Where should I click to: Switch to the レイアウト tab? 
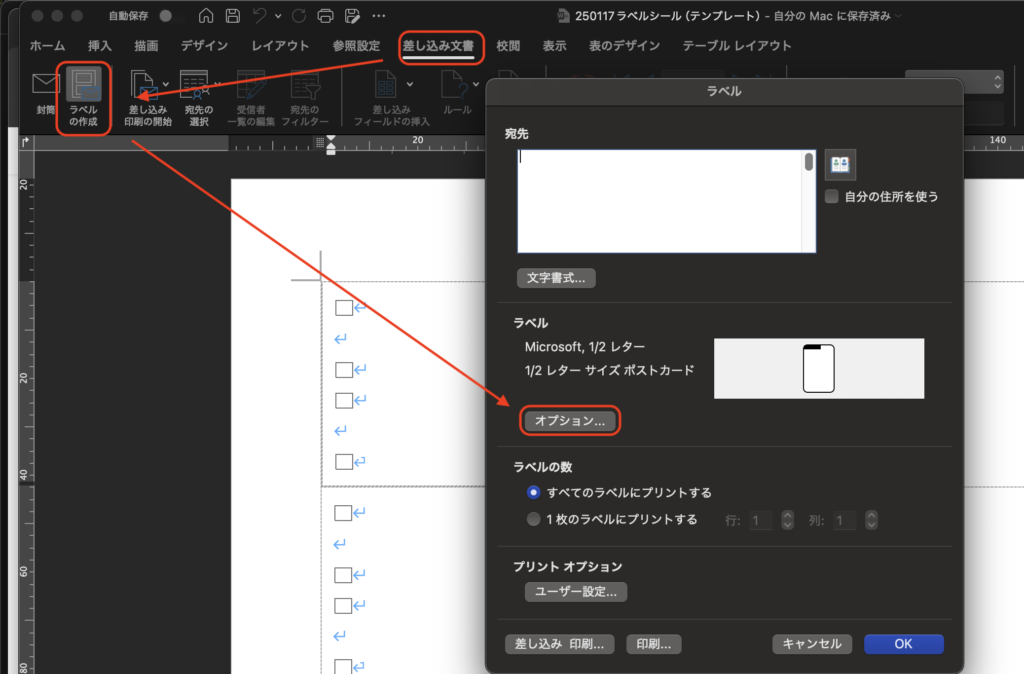pos(280,46)
